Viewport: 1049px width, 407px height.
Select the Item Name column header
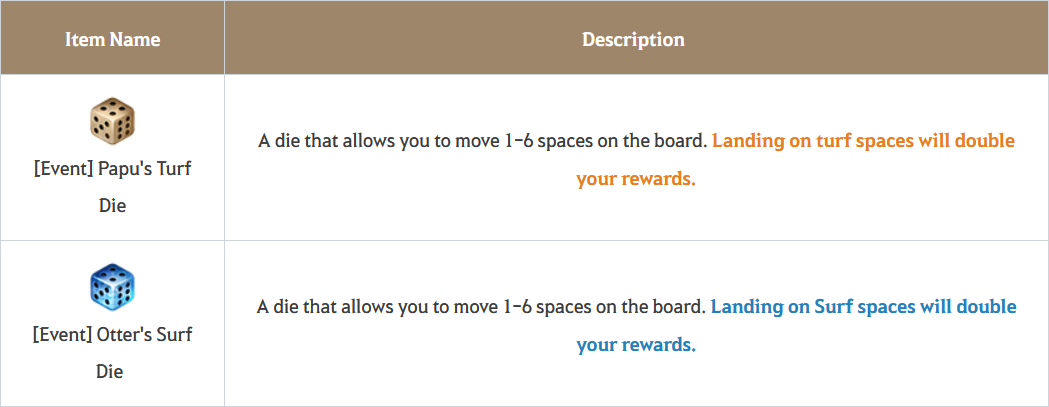tap(112, 39)
